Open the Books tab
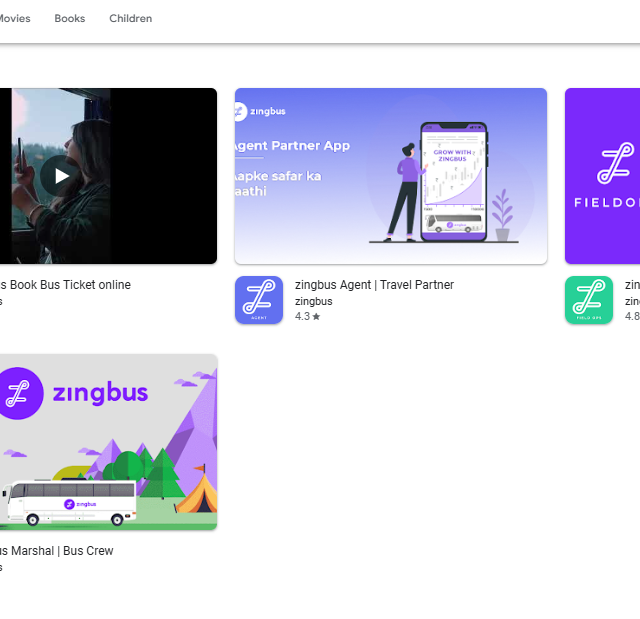 tap(70, 18)
